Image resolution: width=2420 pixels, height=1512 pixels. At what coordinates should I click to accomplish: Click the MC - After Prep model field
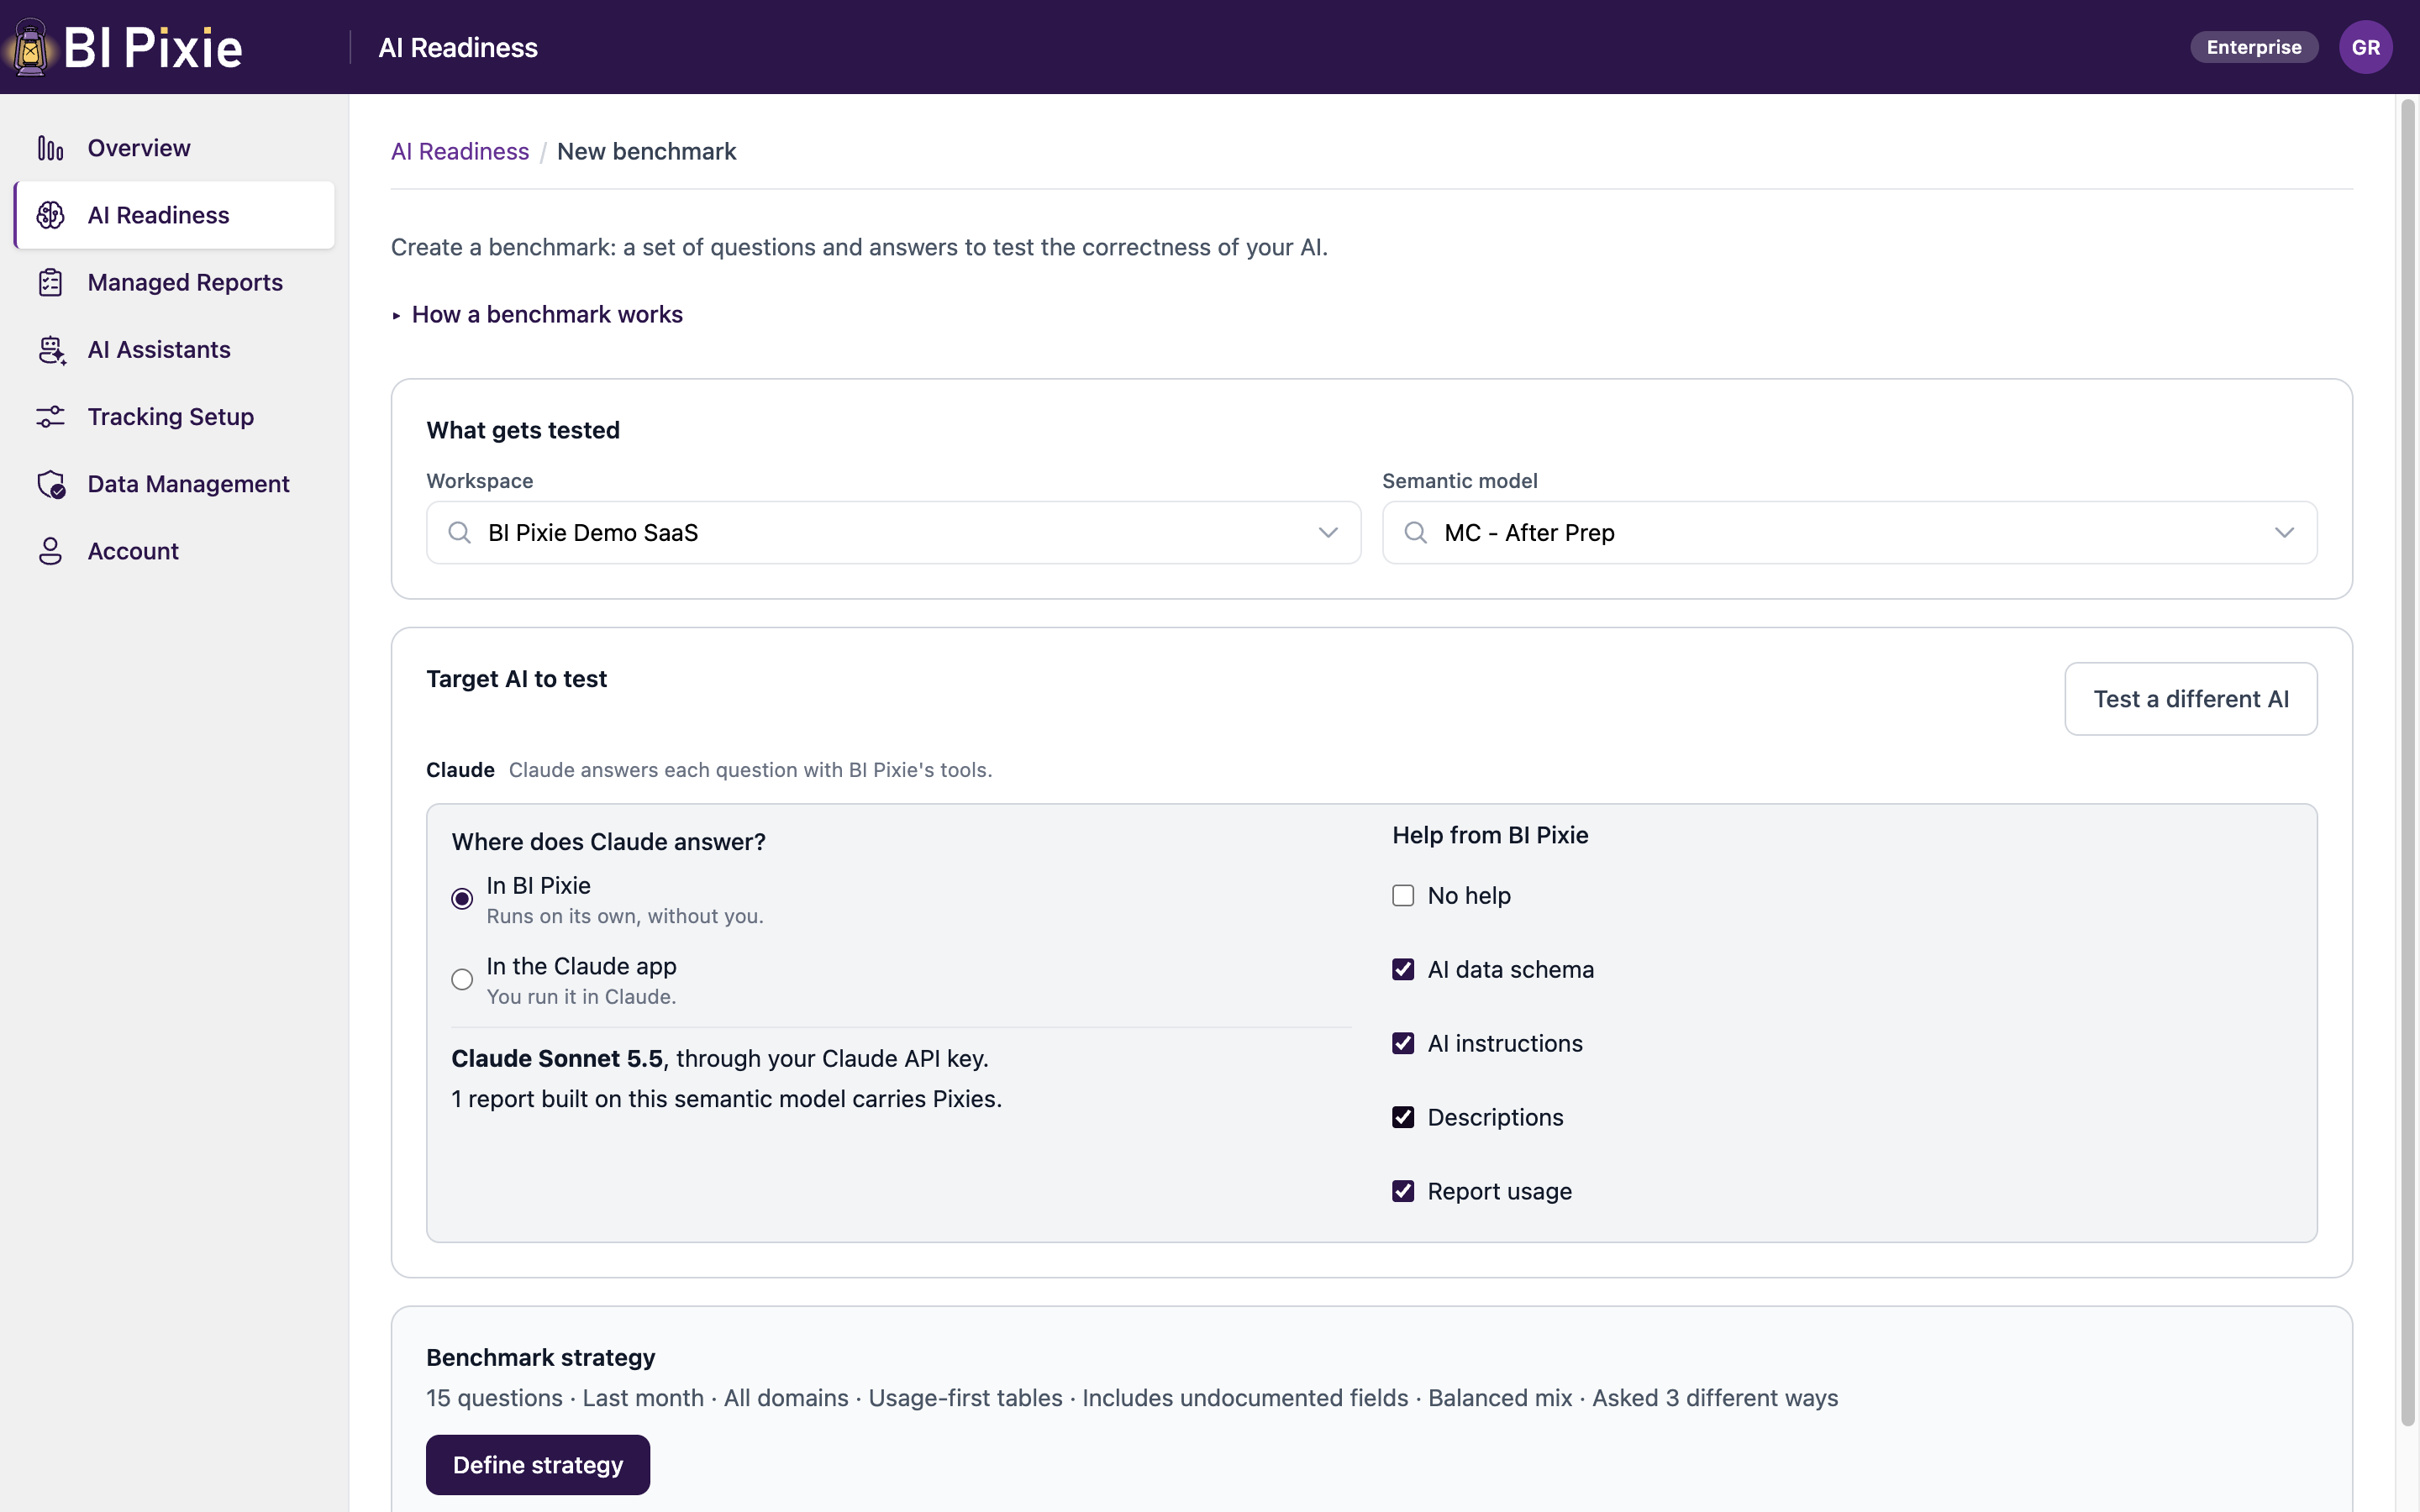tap(1849, 533)
